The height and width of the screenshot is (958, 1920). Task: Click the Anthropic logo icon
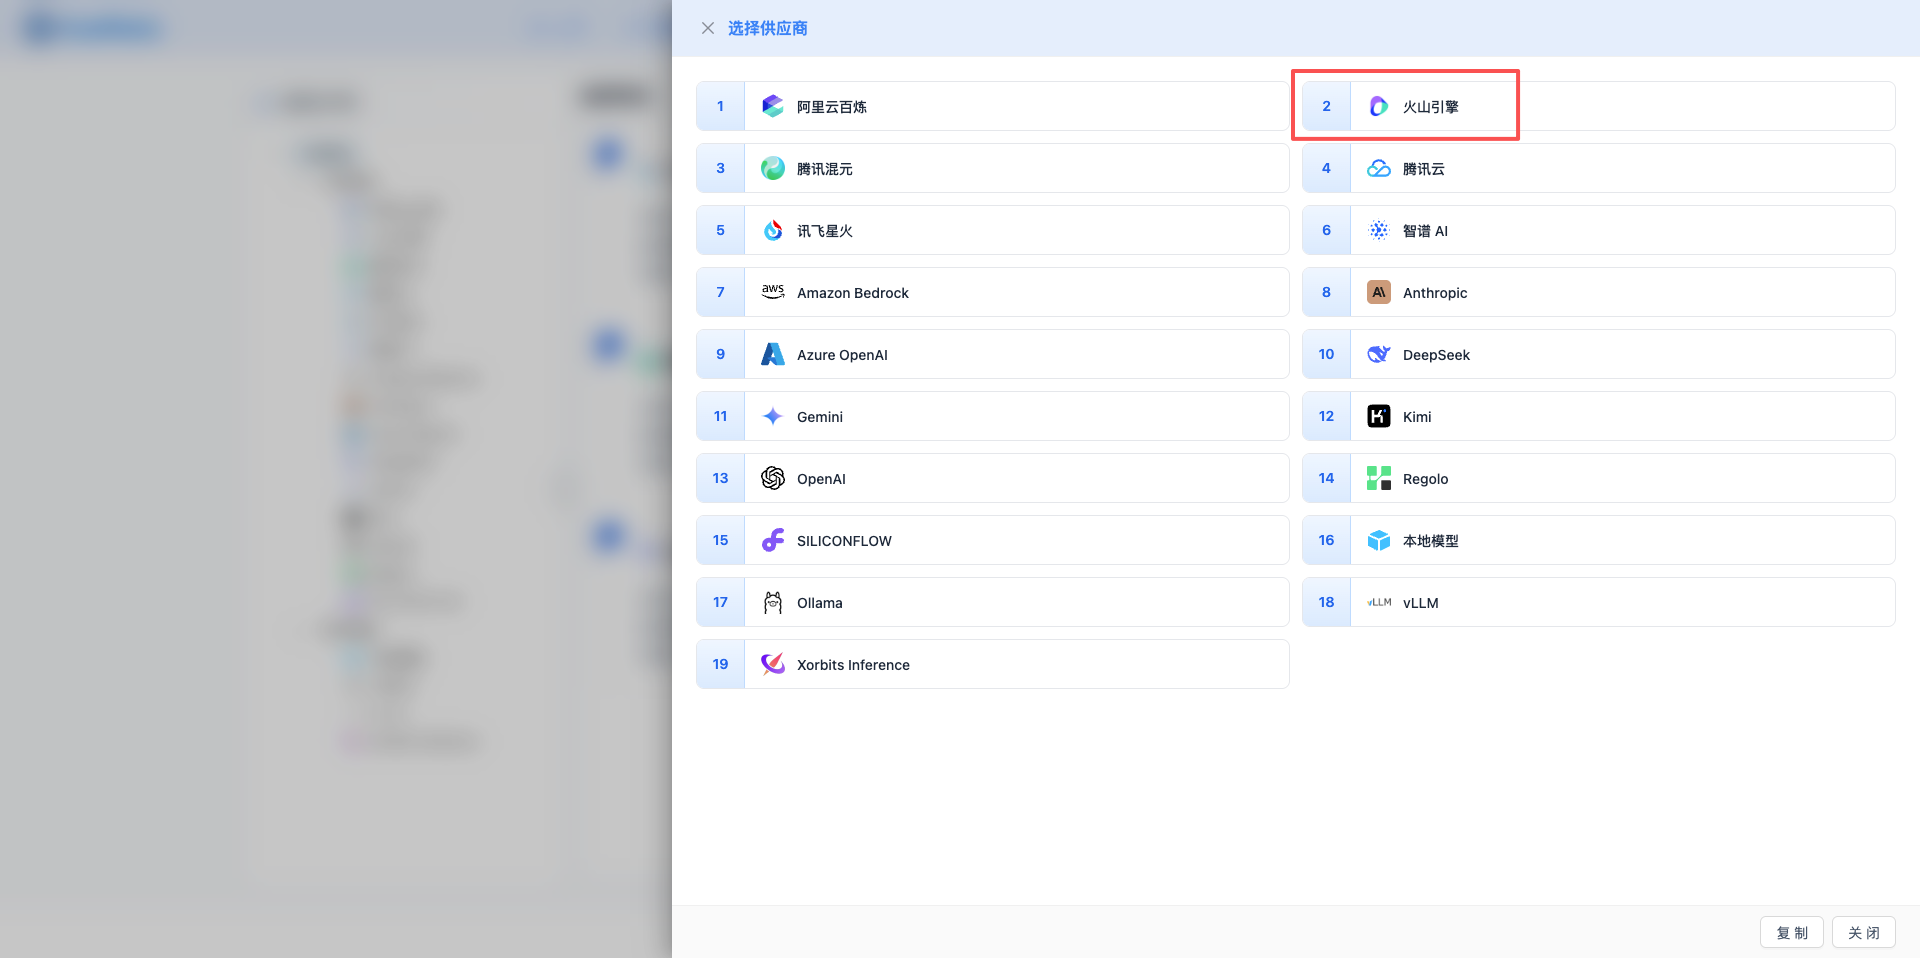(1378, 292)
